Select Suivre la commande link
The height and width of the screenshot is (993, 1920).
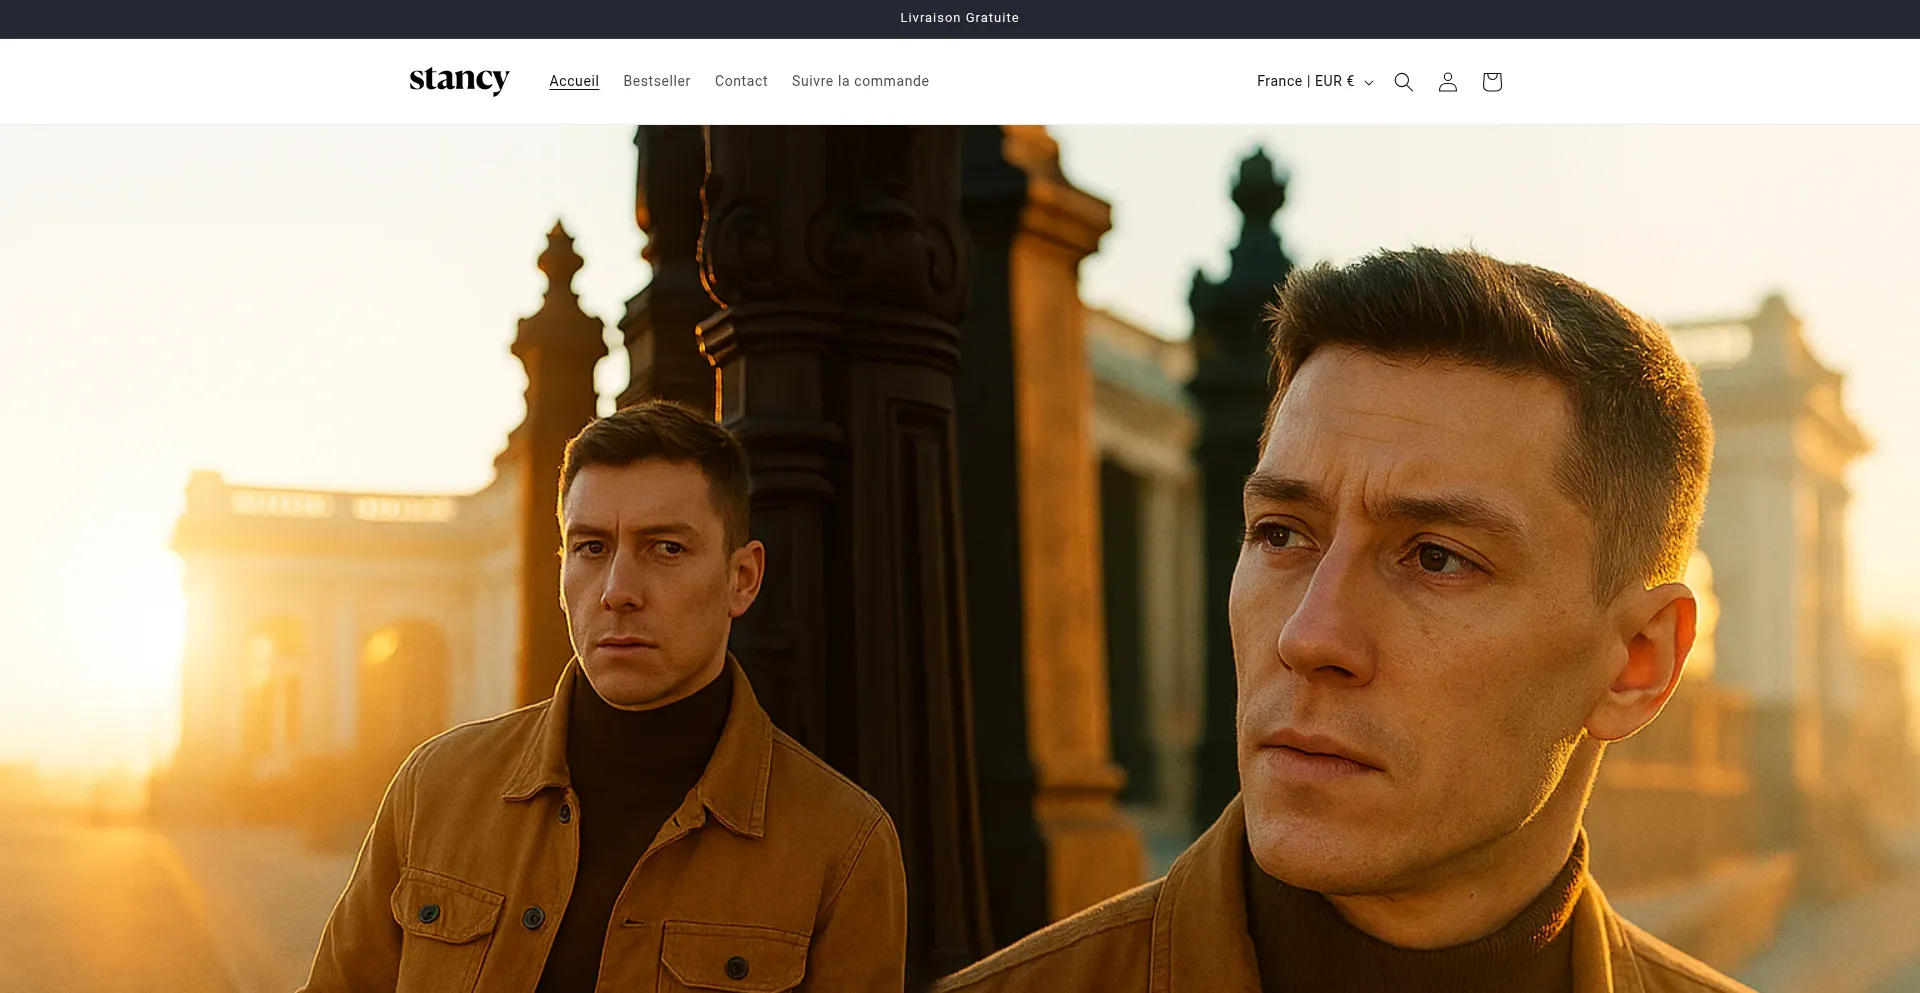[860, 81]
